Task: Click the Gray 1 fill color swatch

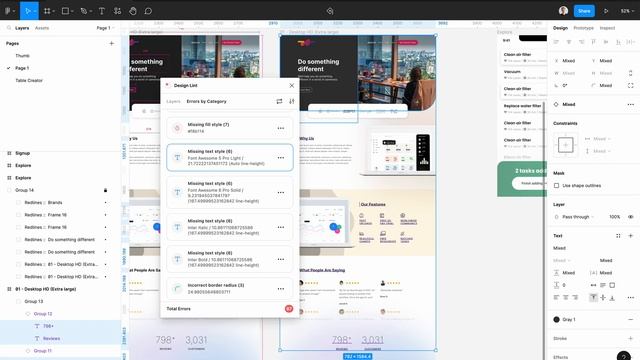Action: point(556,320)
